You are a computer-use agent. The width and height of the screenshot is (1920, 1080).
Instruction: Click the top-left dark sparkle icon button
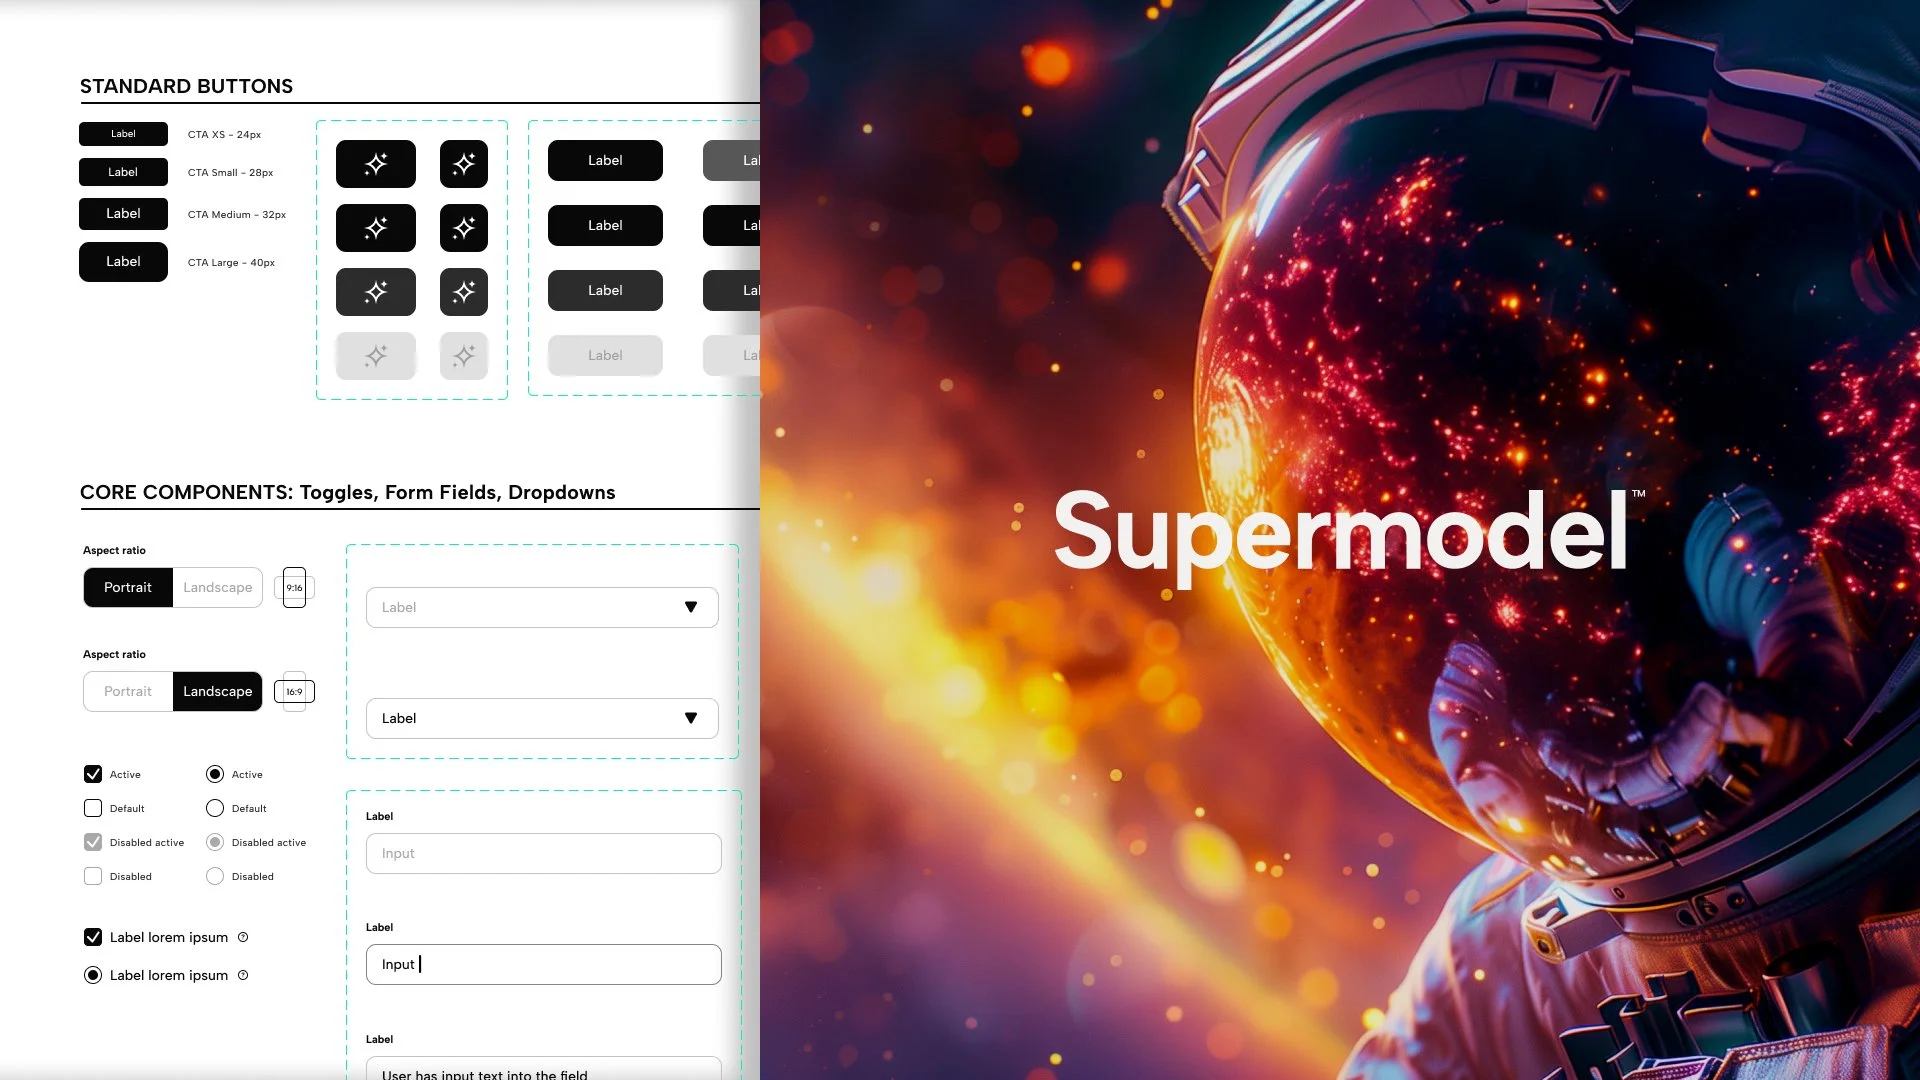(375, 163)
